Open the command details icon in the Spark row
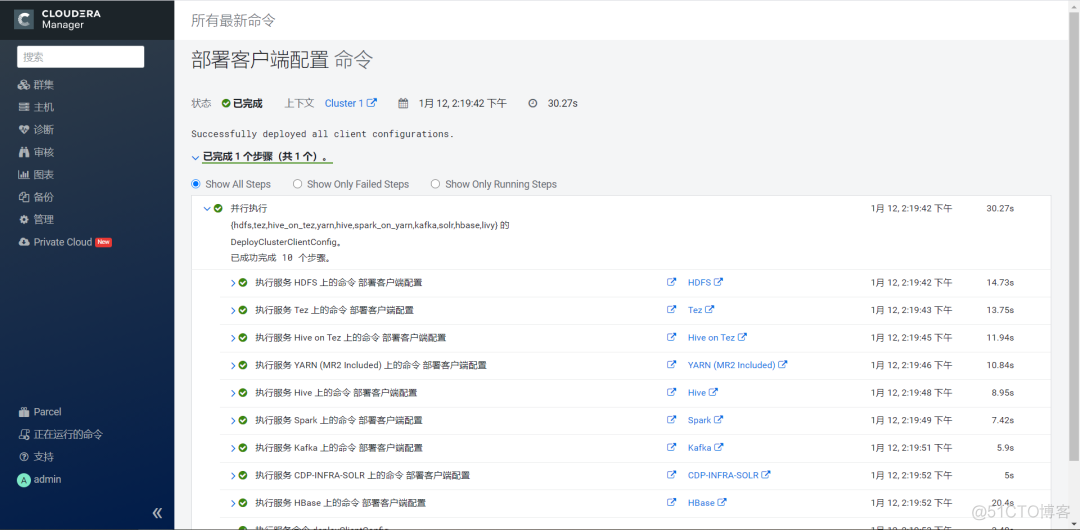 (x=672, y=420)
